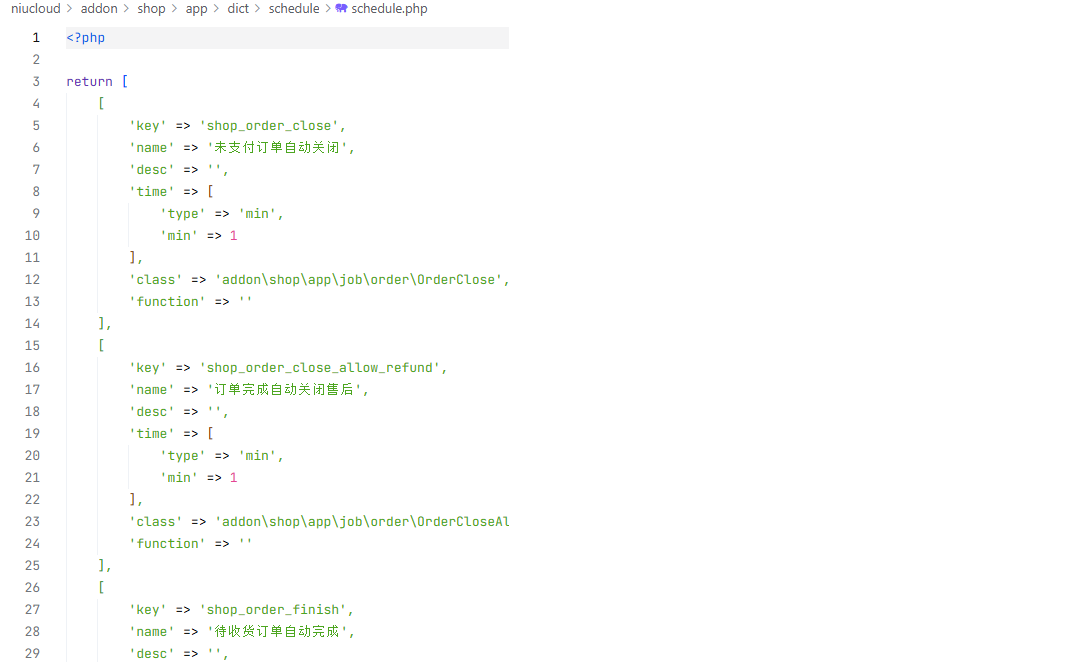1090x662 pixels.
Task: Click the value 1 on line 10
Action: click(234, 236)
